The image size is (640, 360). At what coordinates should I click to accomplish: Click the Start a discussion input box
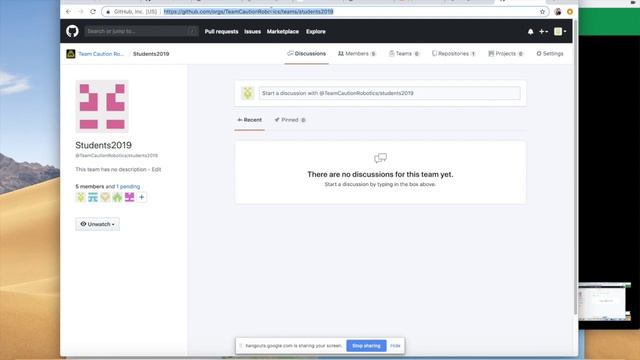(x=389, y=93)
